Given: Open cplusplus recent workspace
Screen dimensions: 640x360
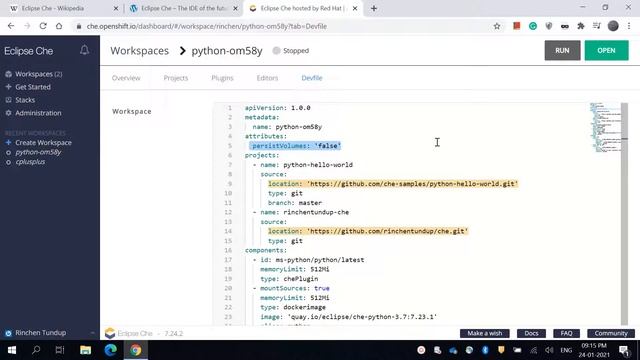Looking at the screenshot, I should coord(30,162).
